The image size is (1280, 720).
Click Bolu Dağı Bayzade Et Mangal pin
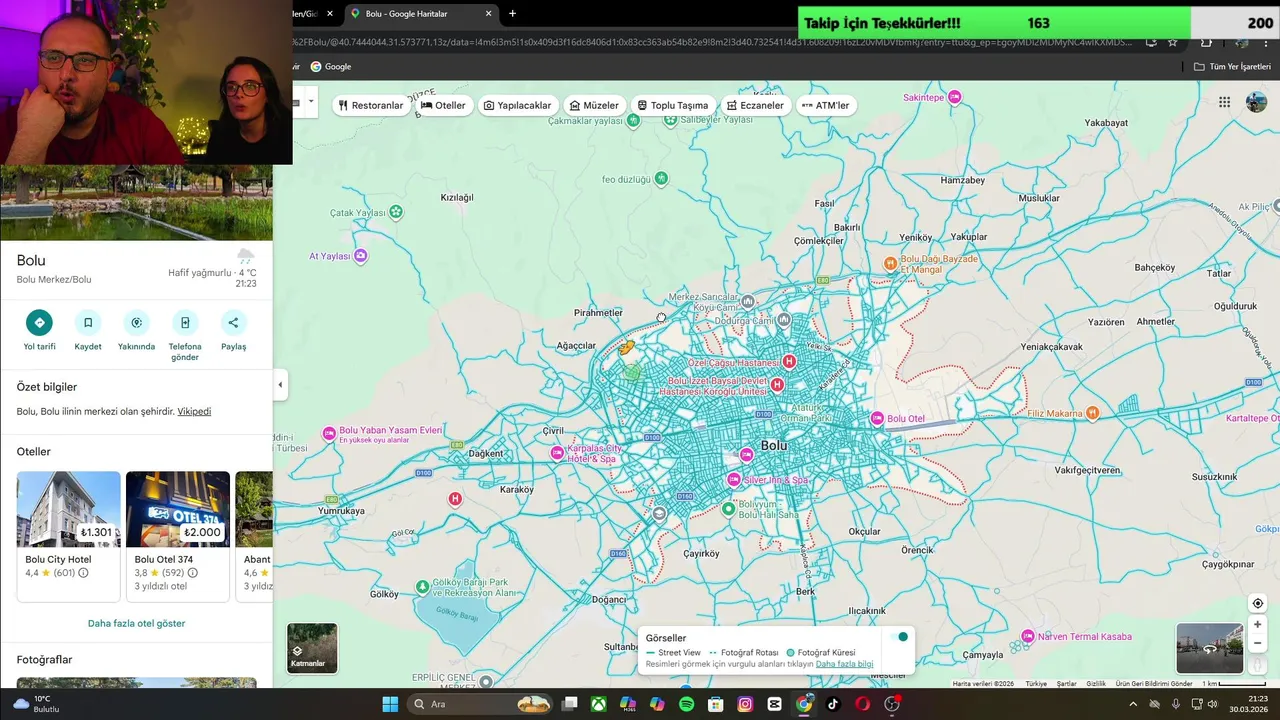890,263
